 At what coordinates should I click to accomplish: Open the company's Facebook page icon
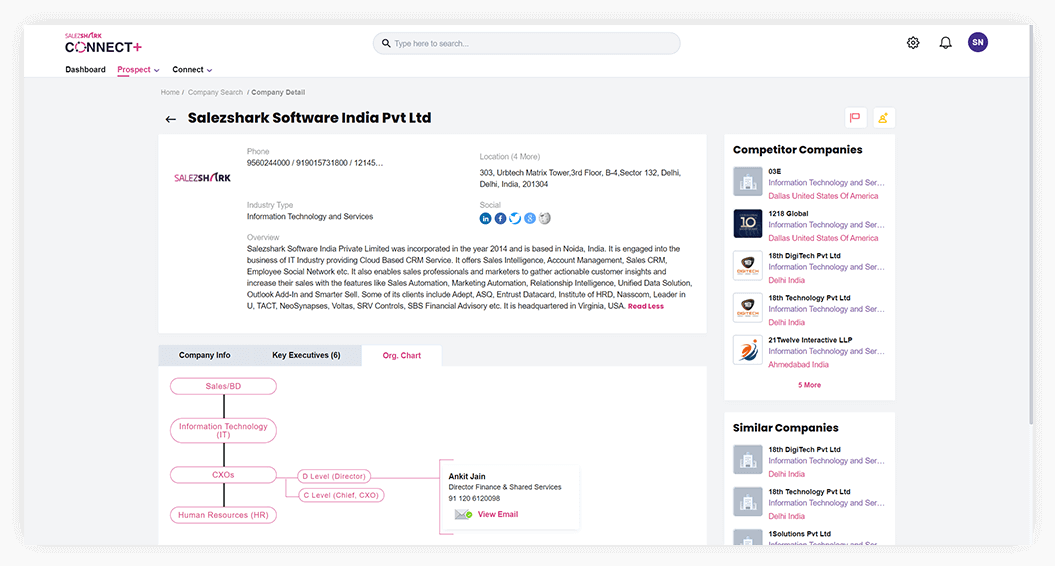(x=500, y=218)
